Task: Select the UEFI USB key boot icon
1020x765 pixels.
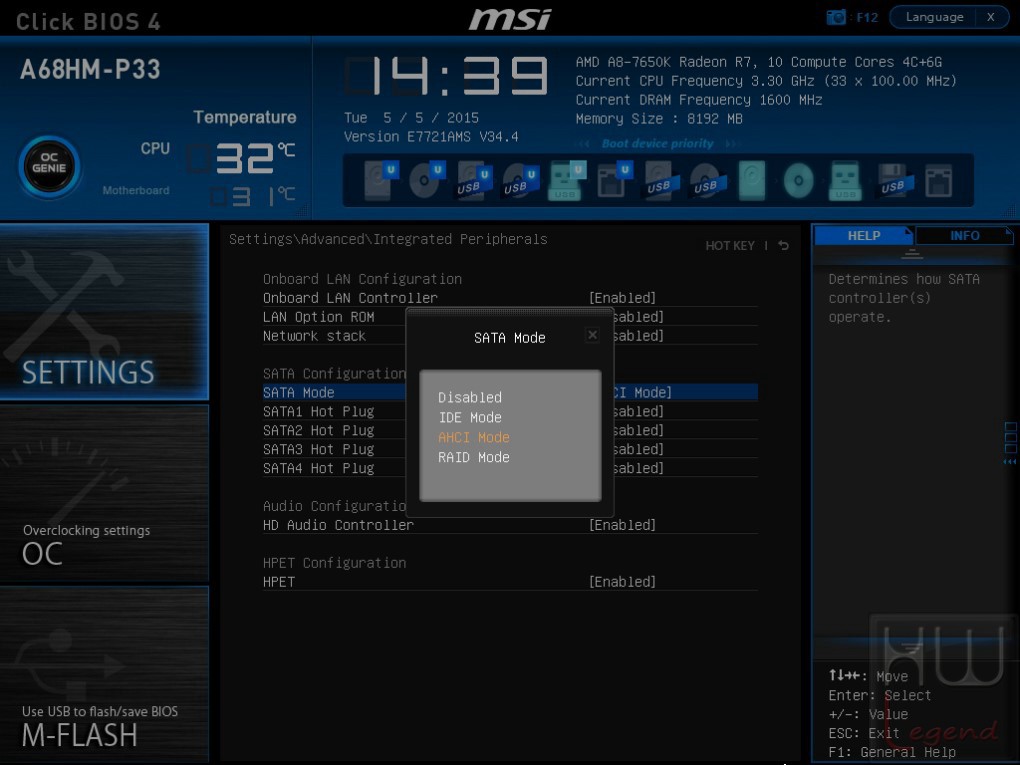Action: 567,180
